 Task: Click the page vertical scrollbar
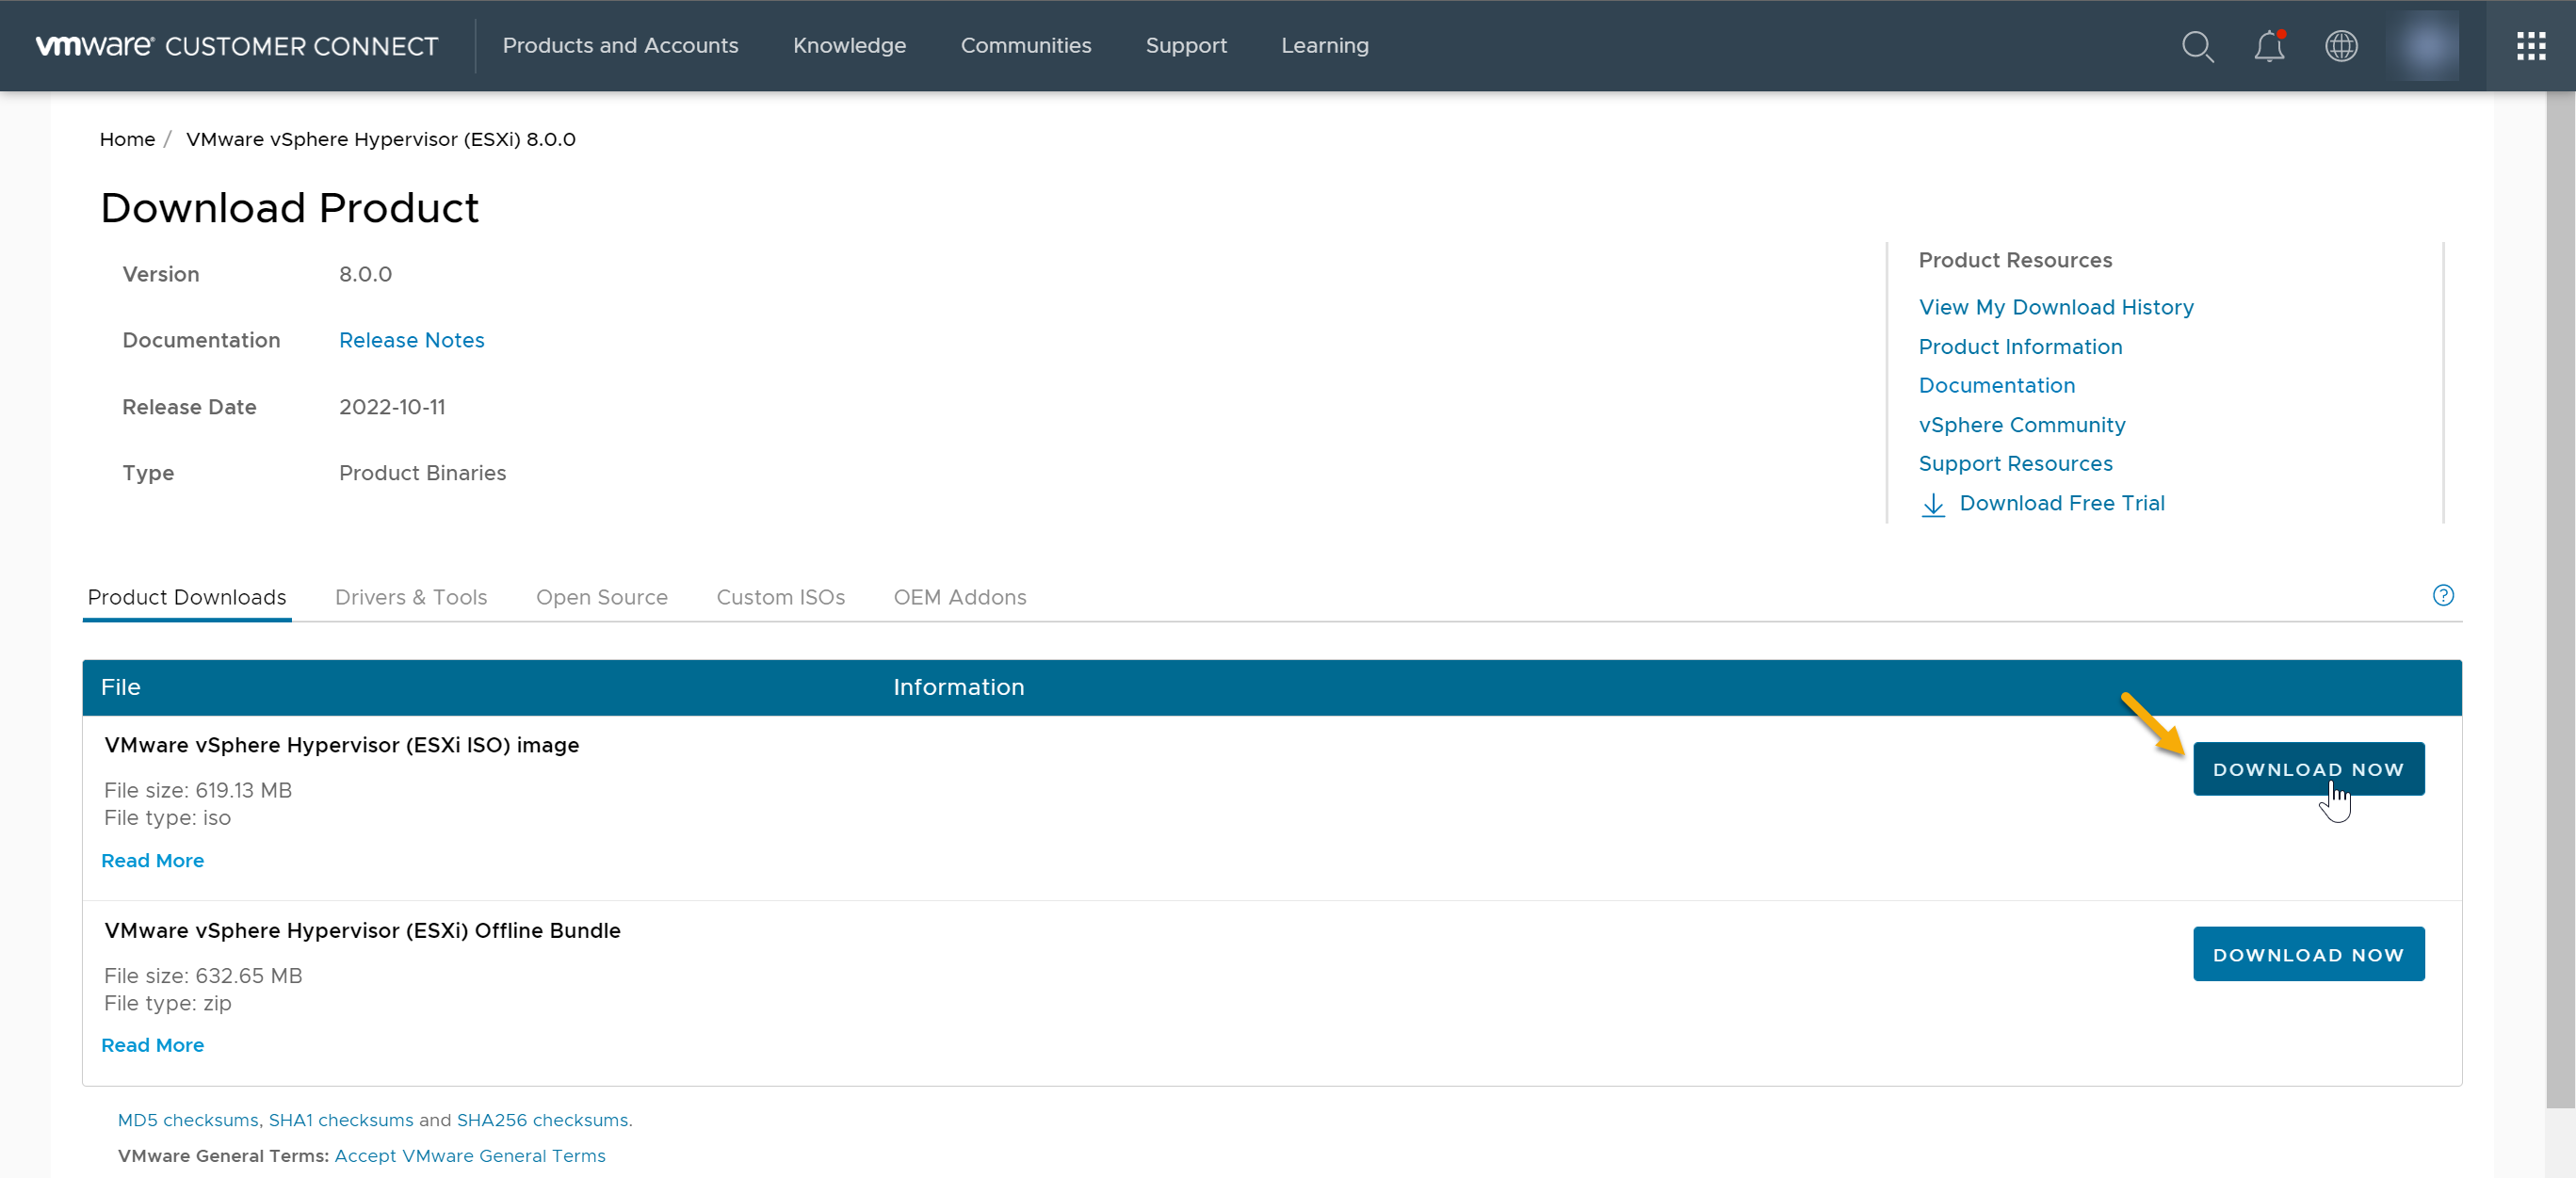click(2560, 600)
